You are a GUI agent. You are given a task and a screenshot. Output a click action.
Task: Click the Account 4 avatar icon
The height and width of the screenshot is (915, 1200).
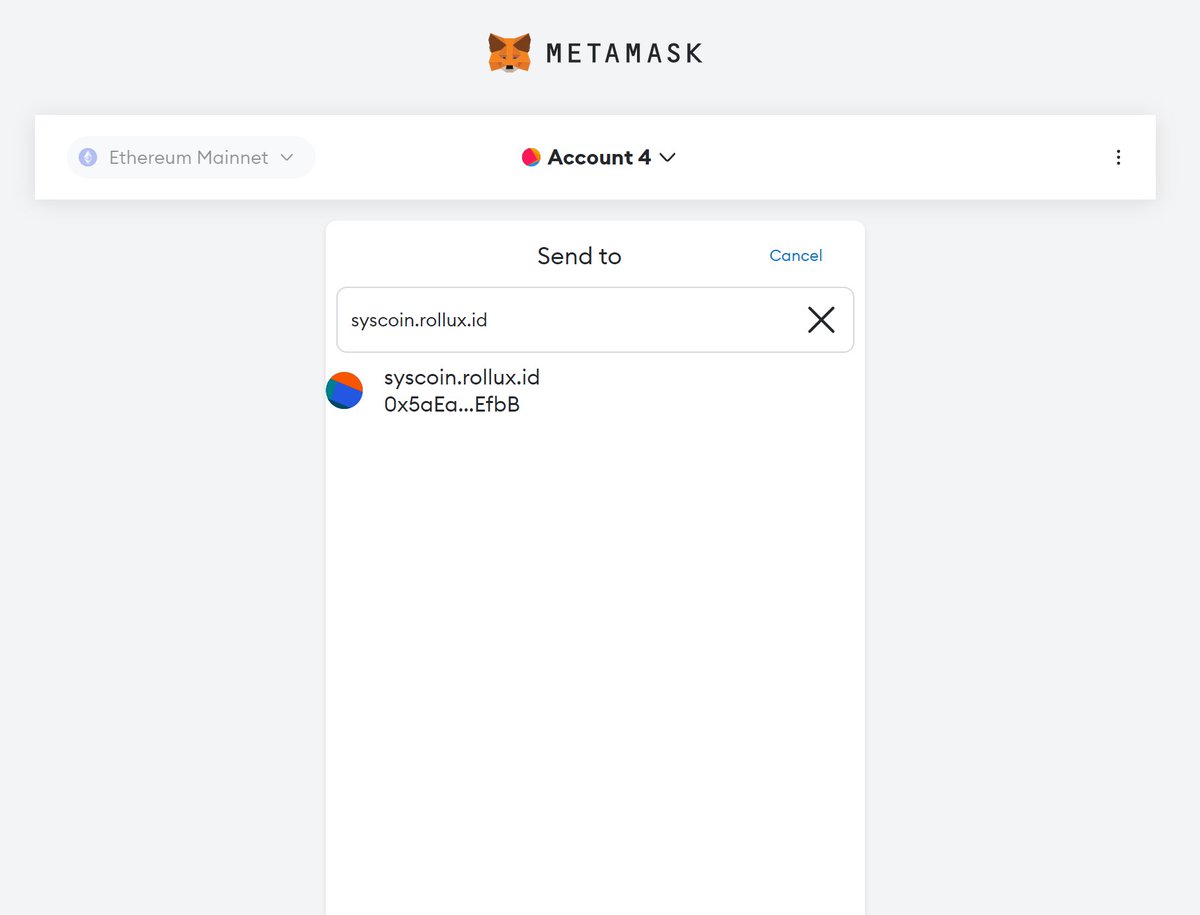(x=531, y=157)
